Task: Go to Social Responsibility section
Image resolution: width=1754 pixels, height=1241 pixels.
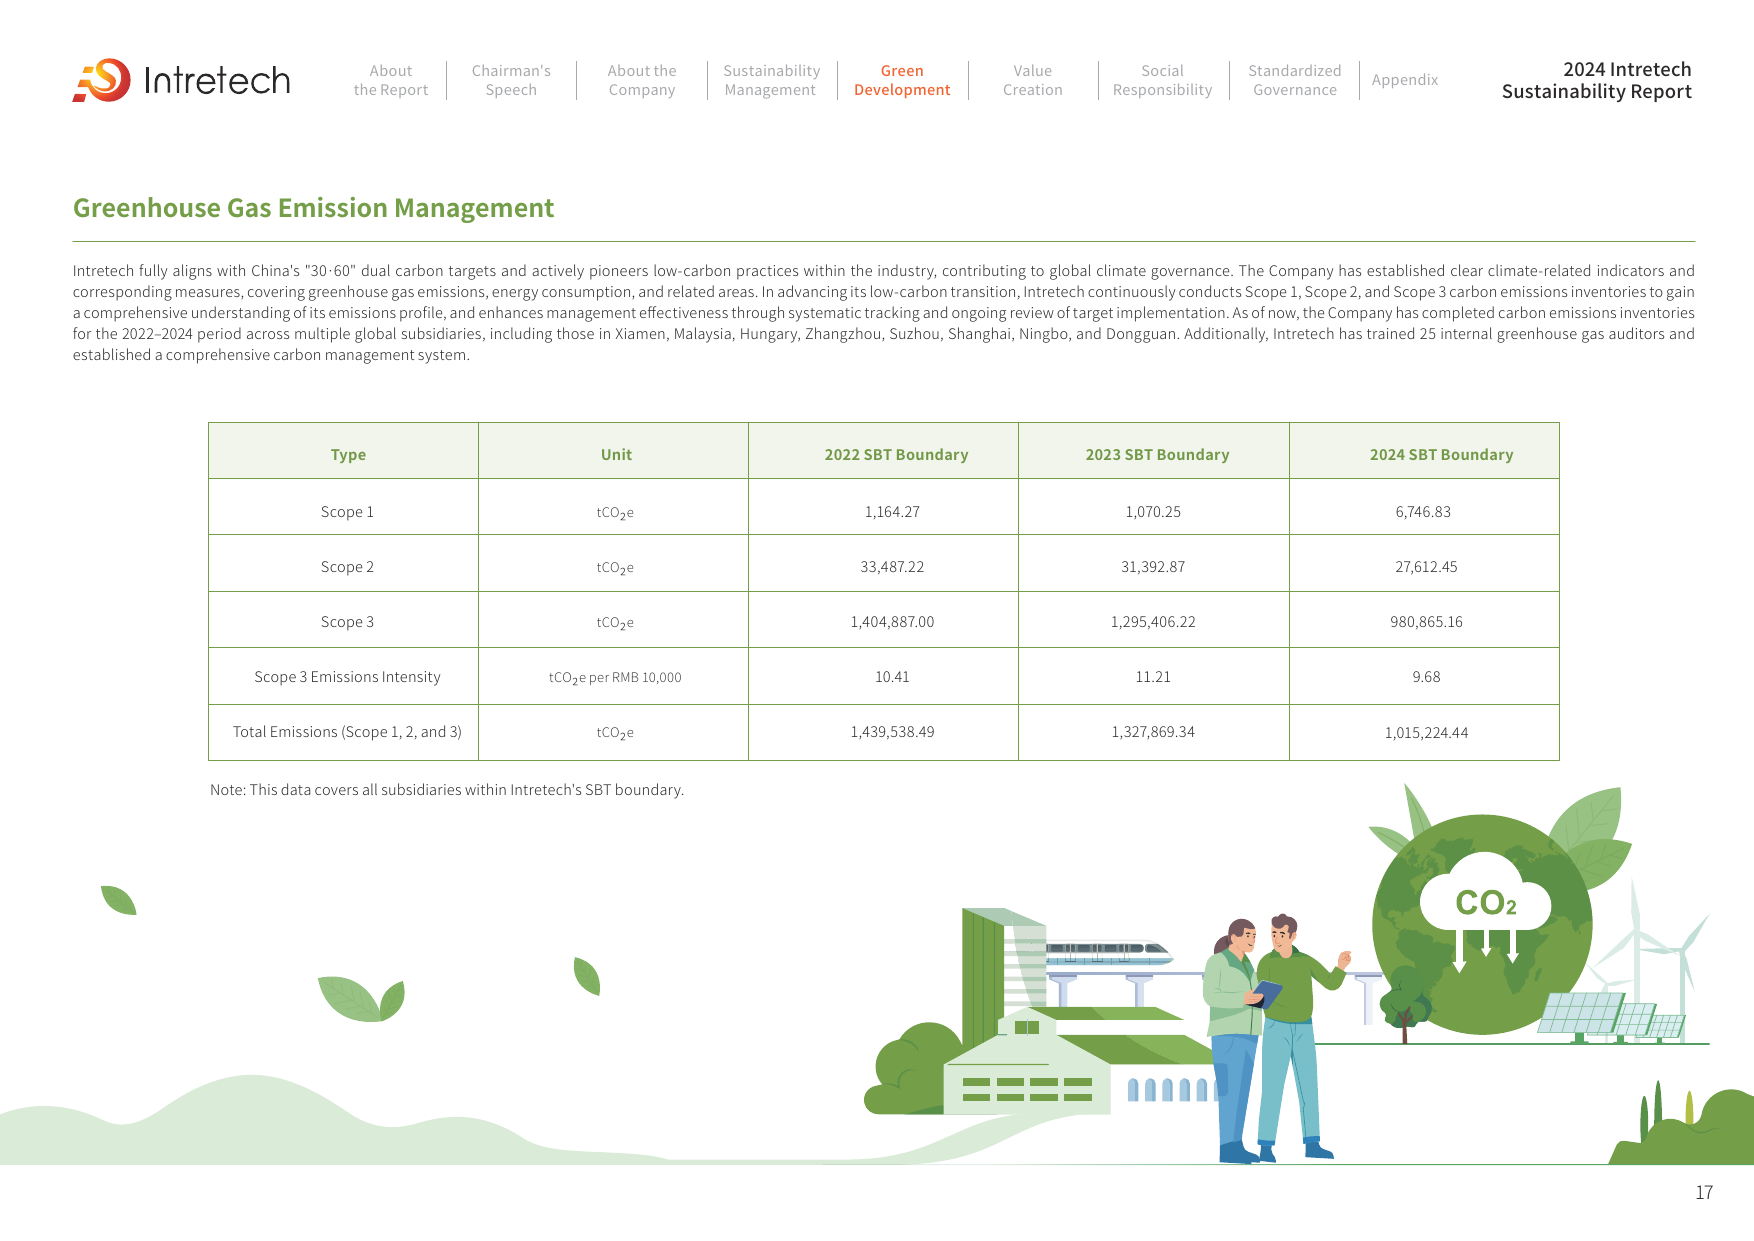Action: point(1162,80)
